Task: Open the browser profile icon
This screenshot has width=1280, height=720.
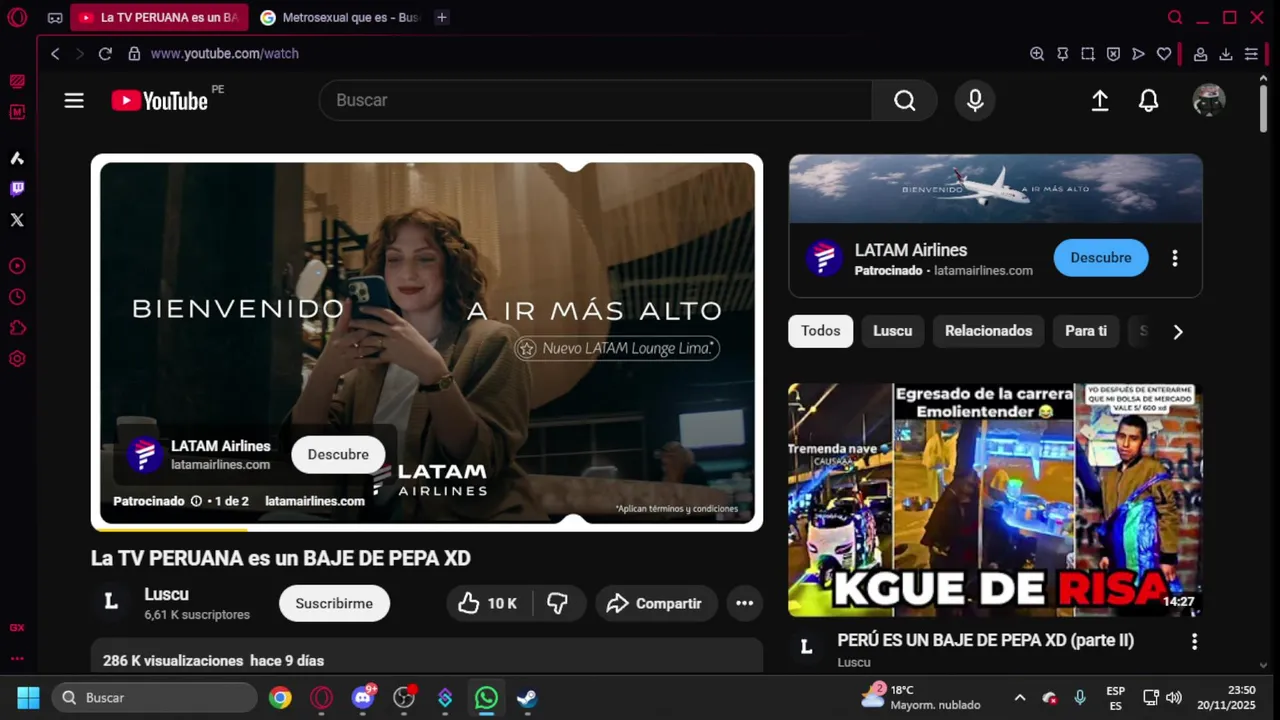Action: (x=1200, y=54)
